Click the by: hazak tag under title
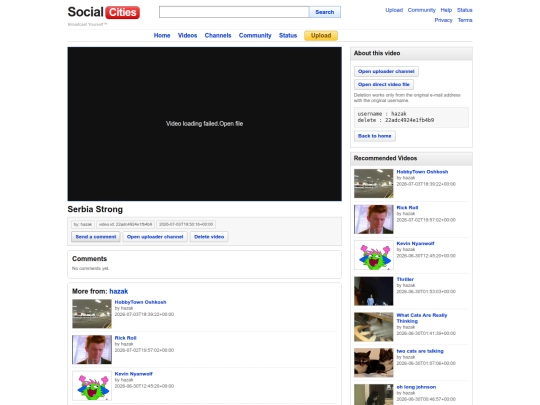Image resolution: width=540 pixels, height=405 pixels. point(83,224)
